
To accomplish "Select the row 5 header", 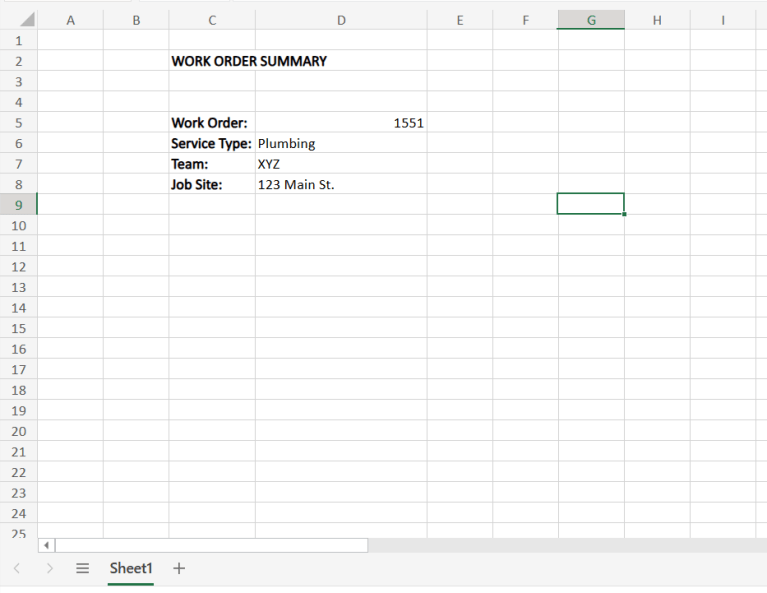I will coord(18,123).
